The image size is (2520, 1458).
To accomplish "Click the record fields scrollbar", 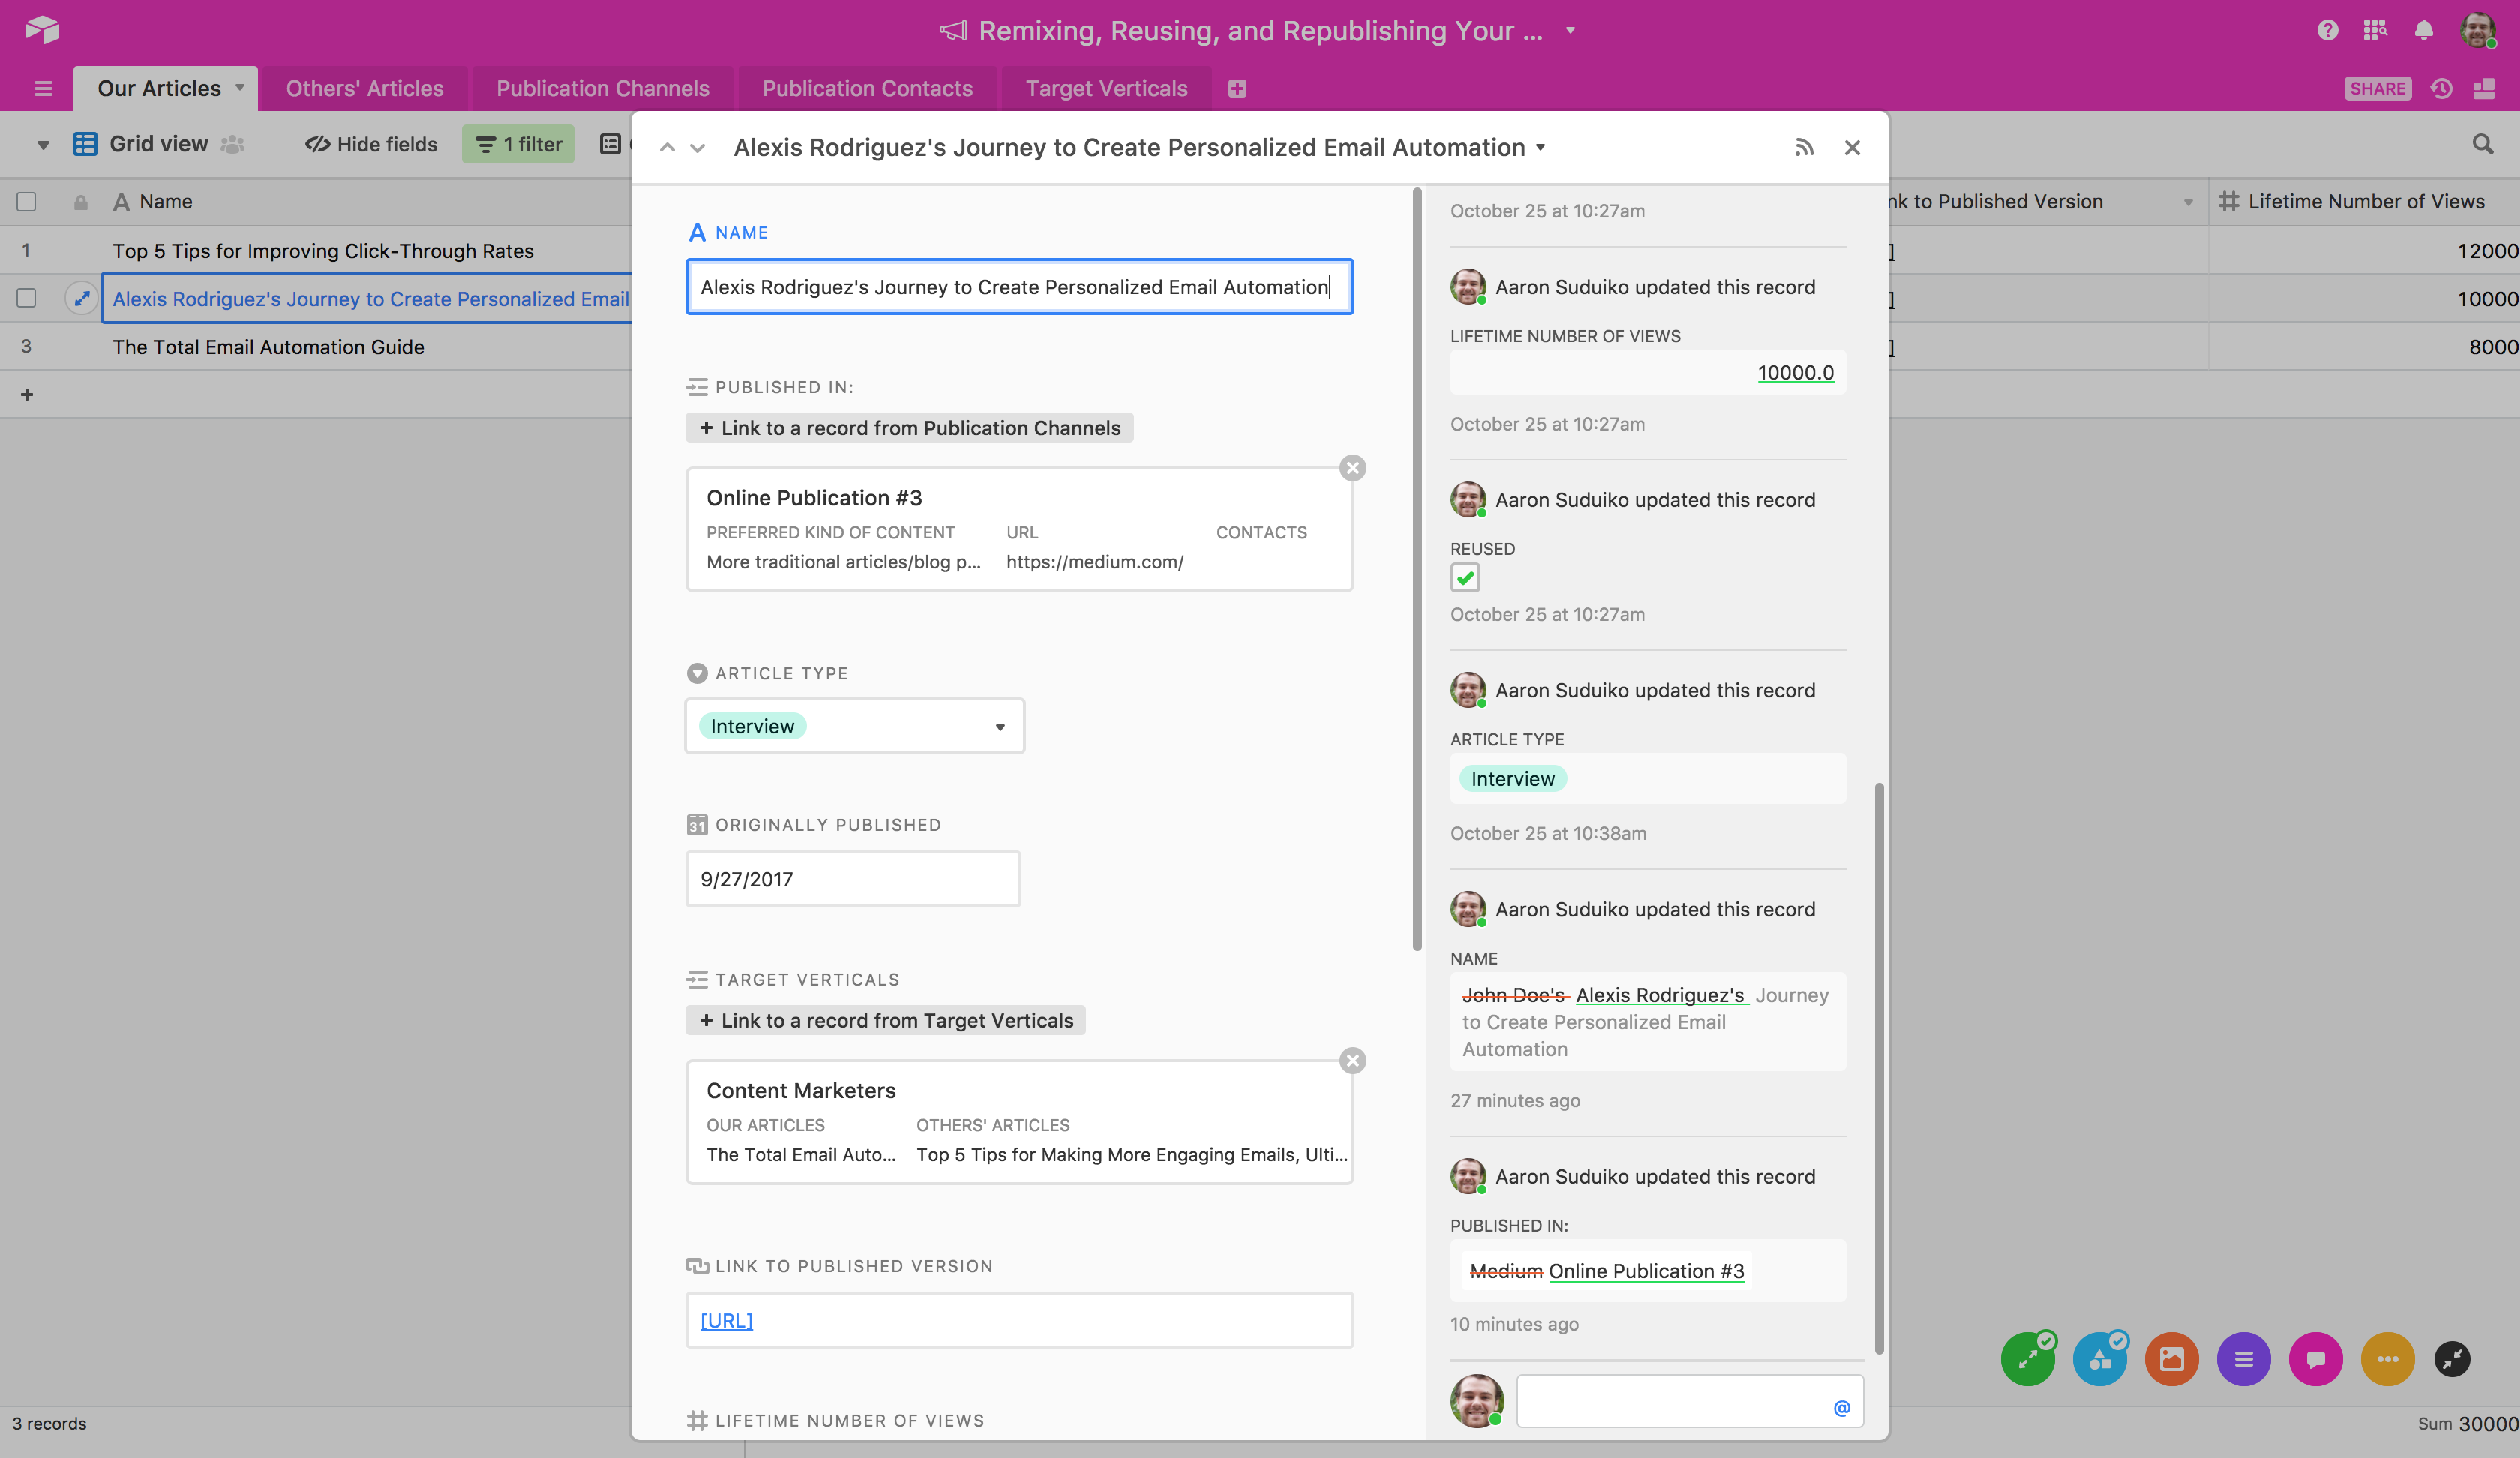I will [1417, 568].
